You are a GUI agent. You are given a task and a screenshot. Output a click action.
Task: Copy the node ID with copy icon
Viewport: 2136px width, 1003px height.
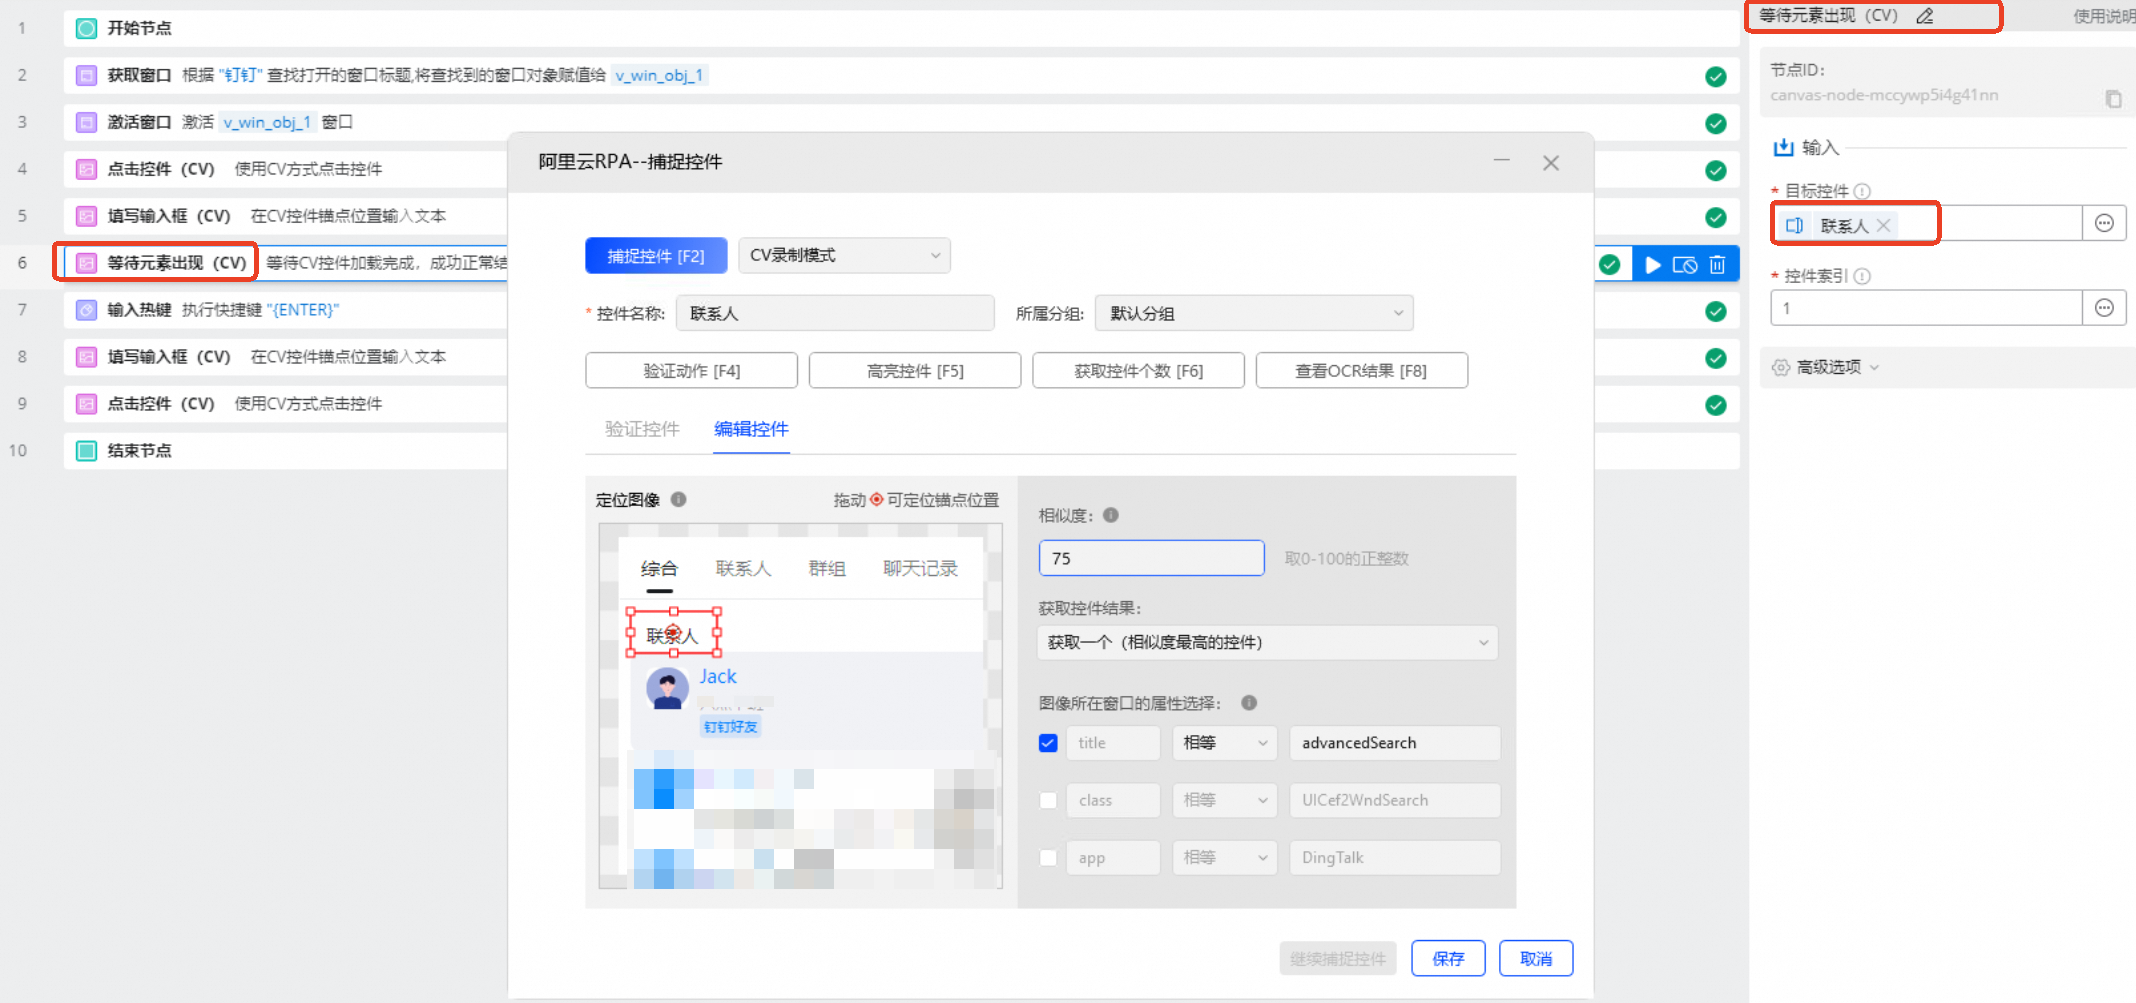tap(2113, 98)
